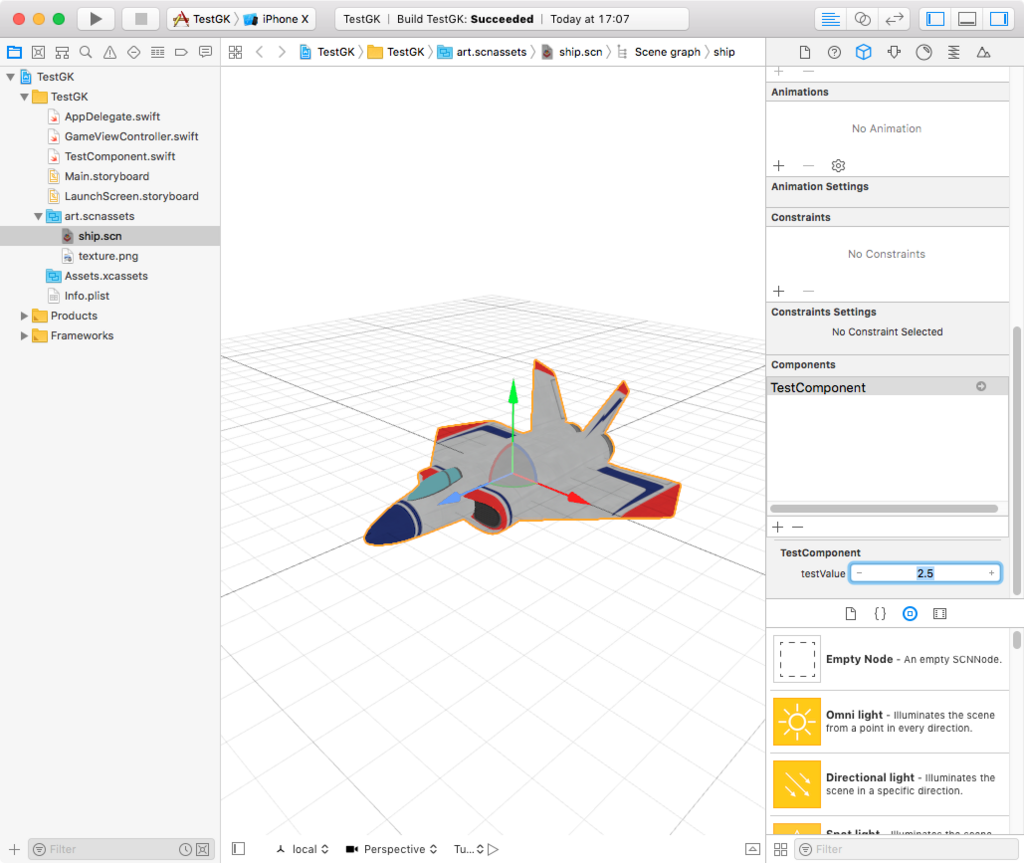Open the Scene inspector
Image resolution: width=1024 pixels, height=863 pixels.
coord(983,52)
